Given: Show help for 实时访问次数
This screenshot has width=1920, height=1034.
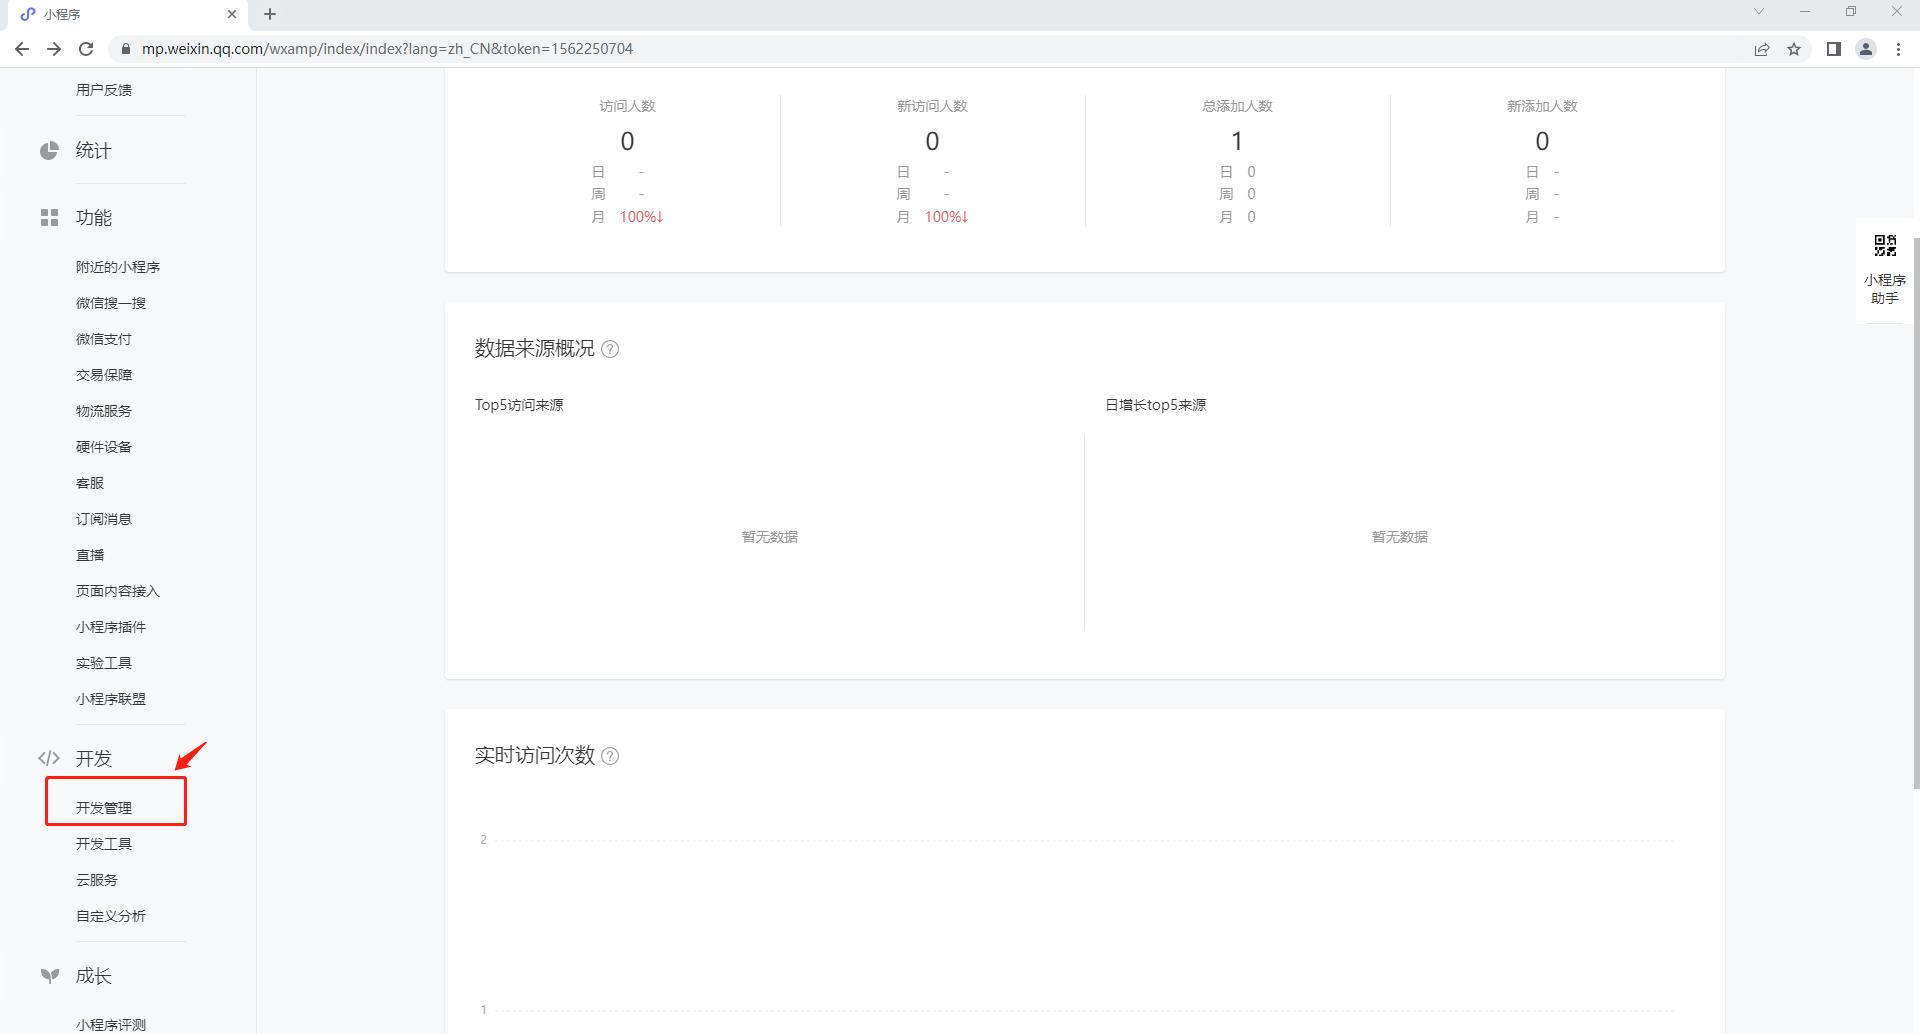Looking at the screenshot, I should click(x=610, y=756).
